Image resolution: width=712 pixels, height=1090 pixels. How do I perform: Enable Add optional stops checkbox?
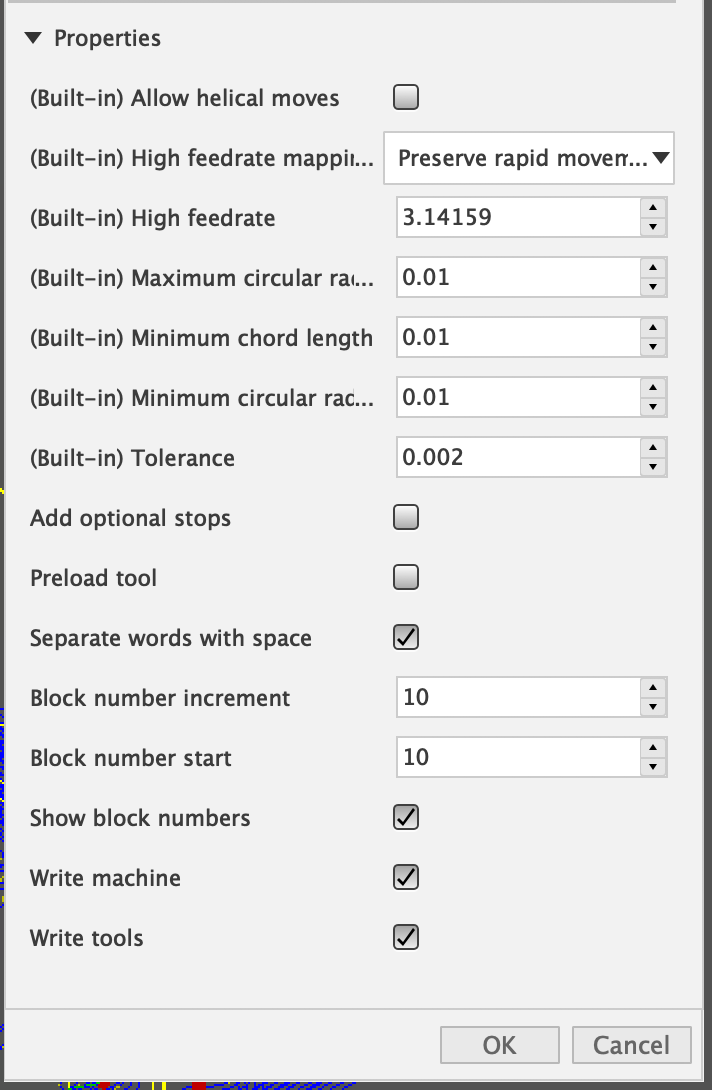[406, 517]
